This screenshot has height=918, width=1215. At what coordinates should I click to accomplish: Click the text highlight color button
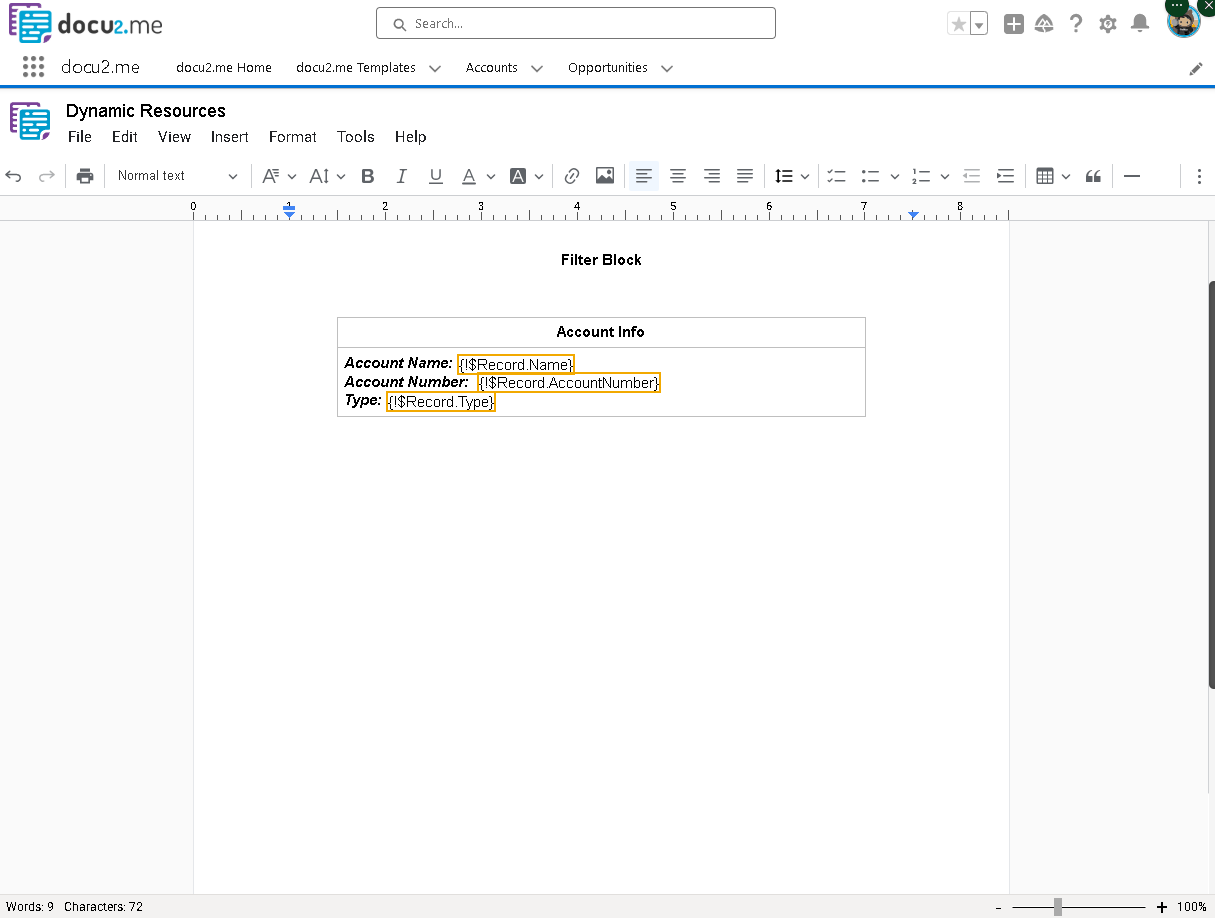[518, 176]
